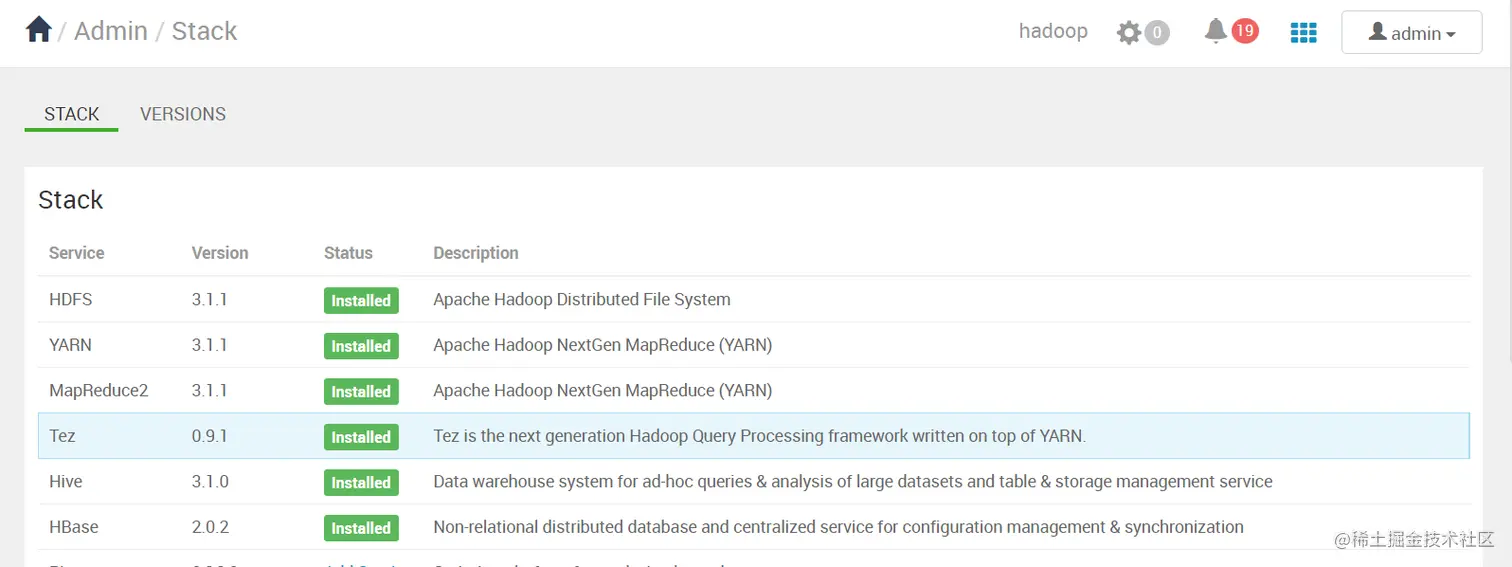
Task: Select the Hive service row
Action: point(66,482)
